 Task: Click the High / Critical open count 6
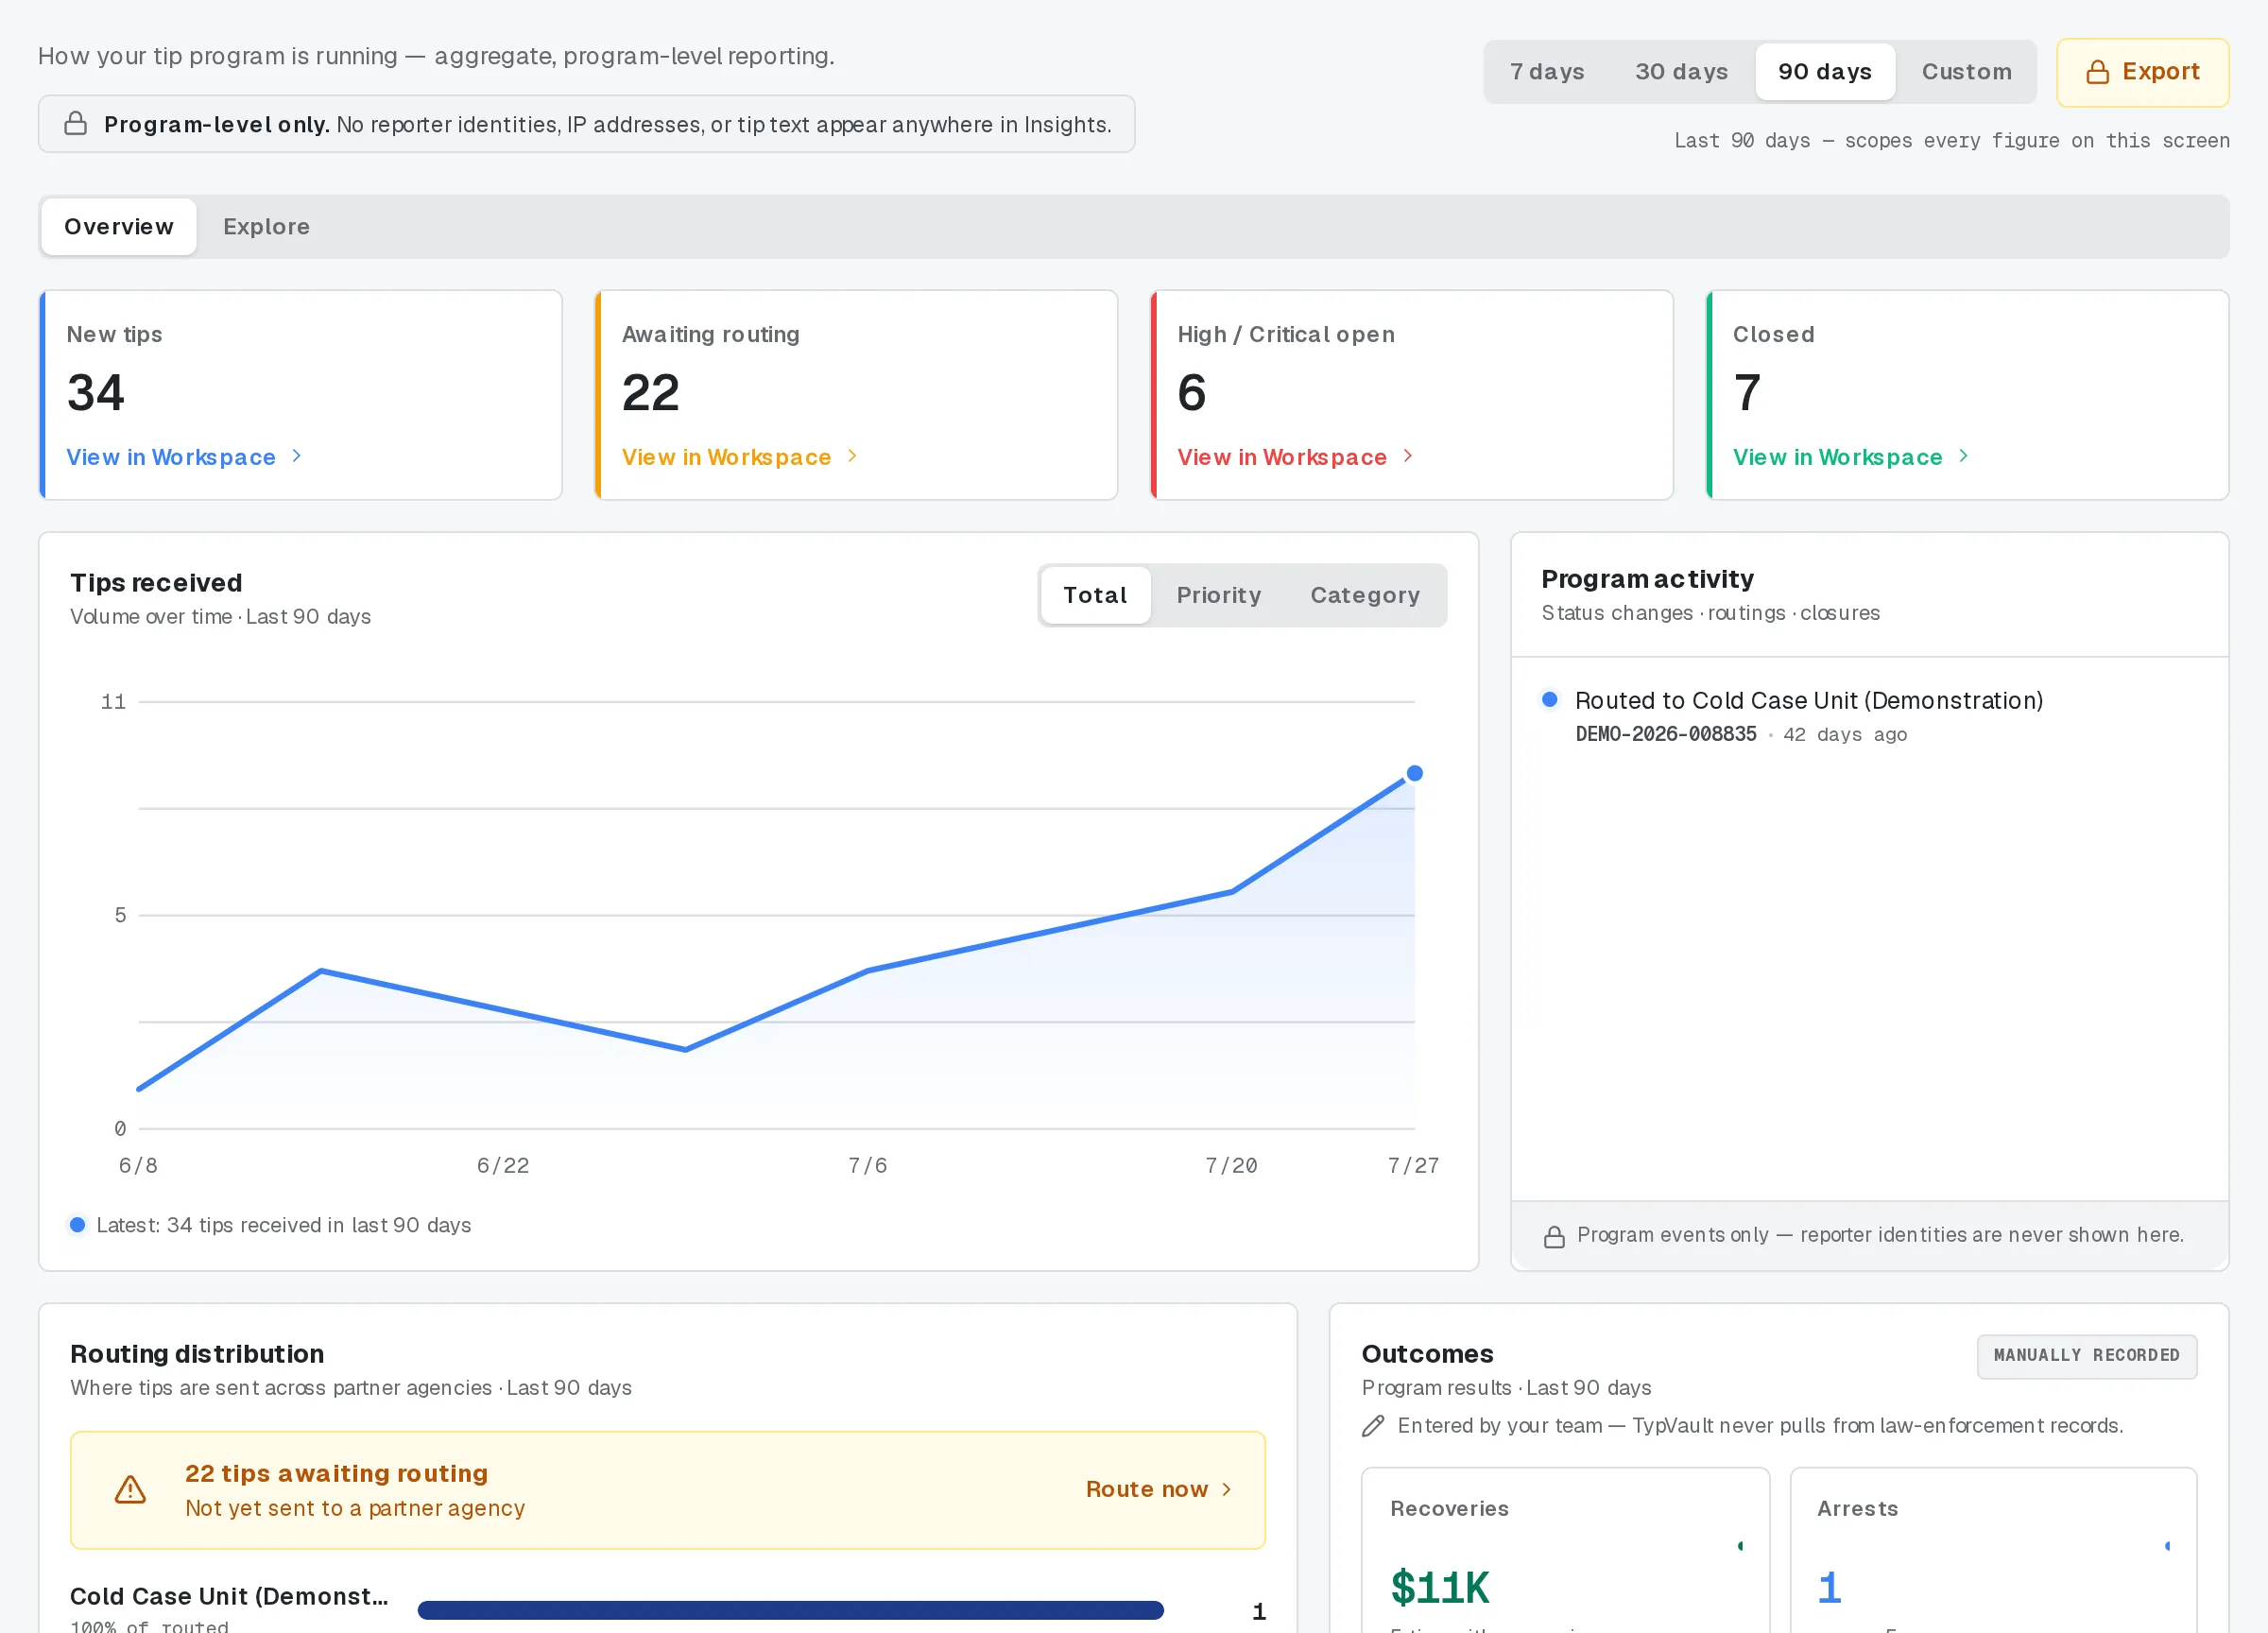(x=1192, y=392)
